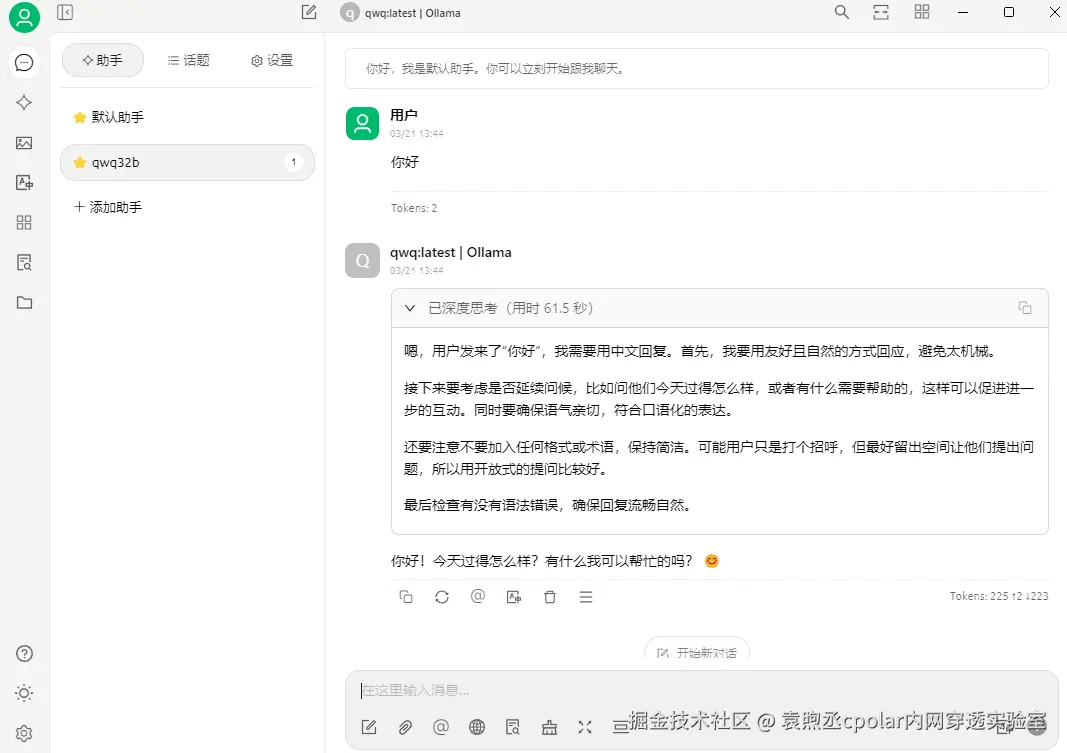Copy the deep thinking content
1067x753 pixels.
click(1025, 308)
